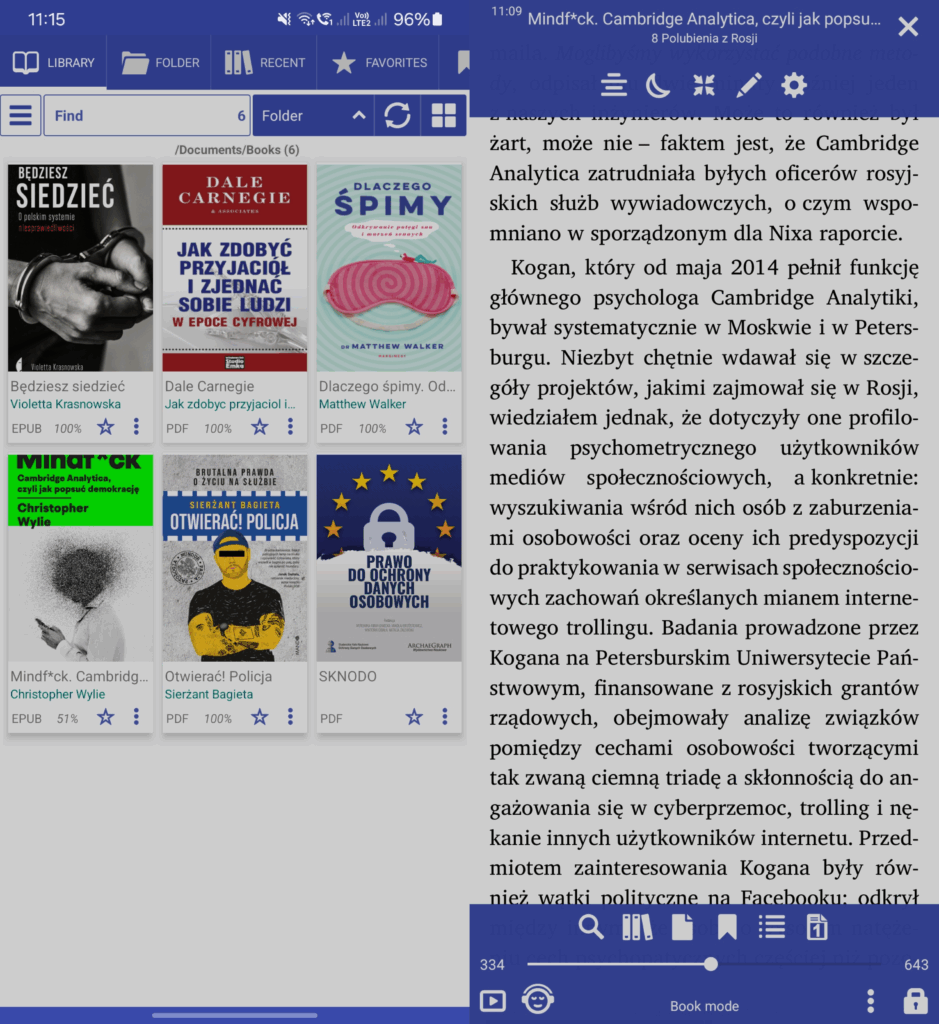This screenshot has height=1024, width=939.
Task: Click the current page number 334
Action: coord(492,965)
